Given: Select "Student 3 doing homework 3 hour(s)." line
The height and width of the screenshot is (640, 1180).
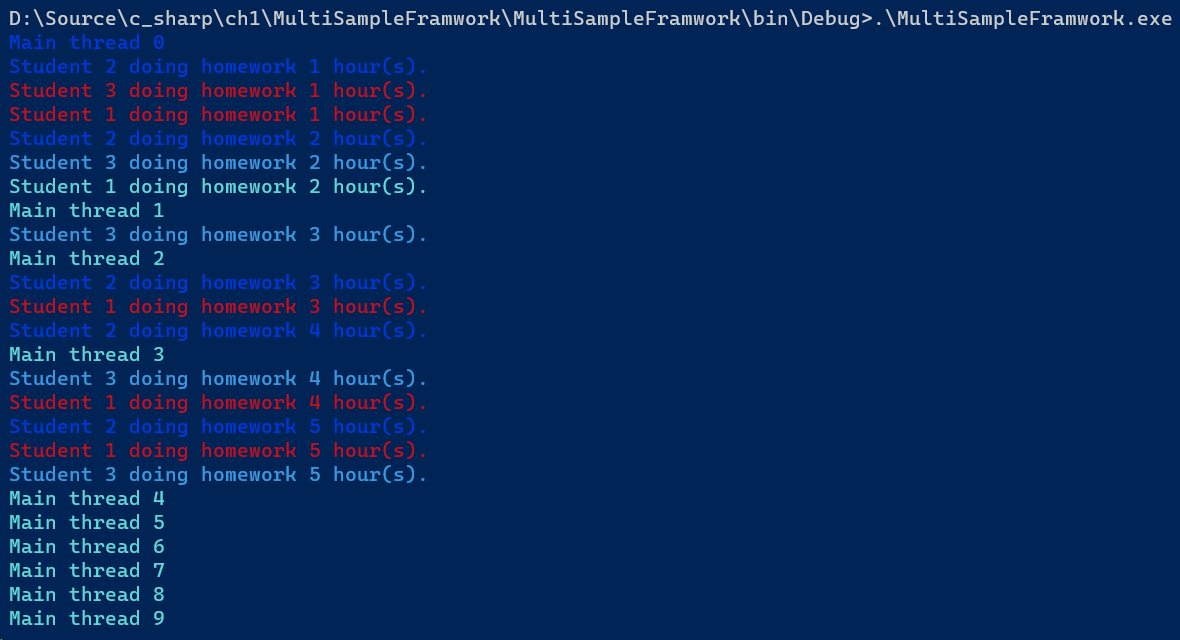Looking at the screenshot, I should point(218,235).
